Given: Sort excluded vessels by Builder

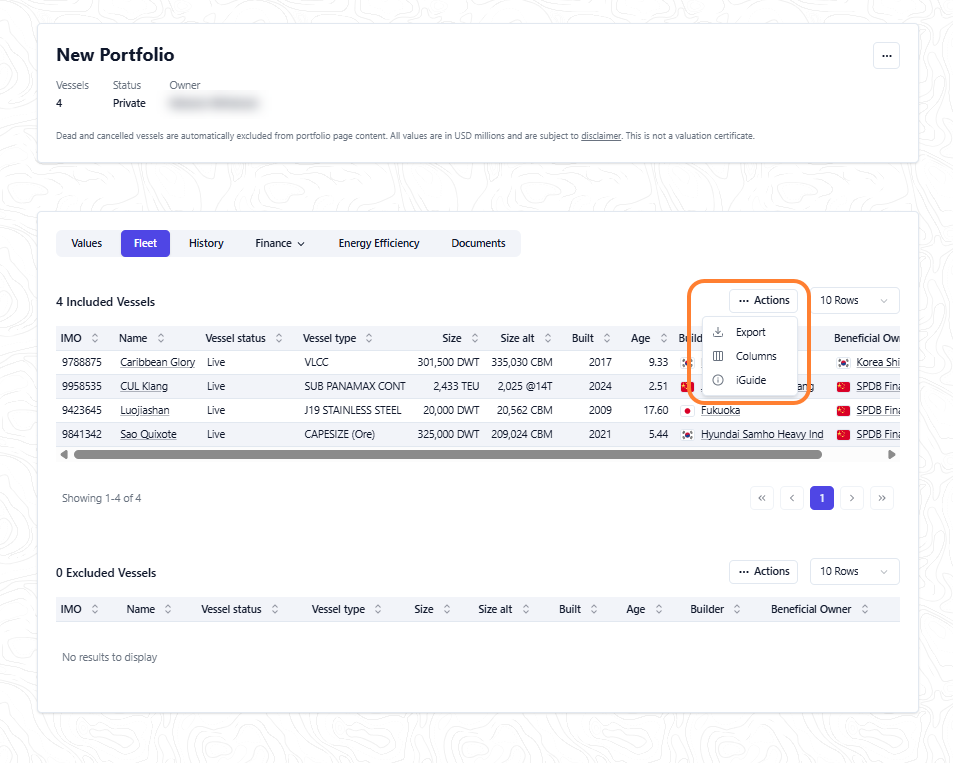Looking at the screenshot, I should click(737, 609).
